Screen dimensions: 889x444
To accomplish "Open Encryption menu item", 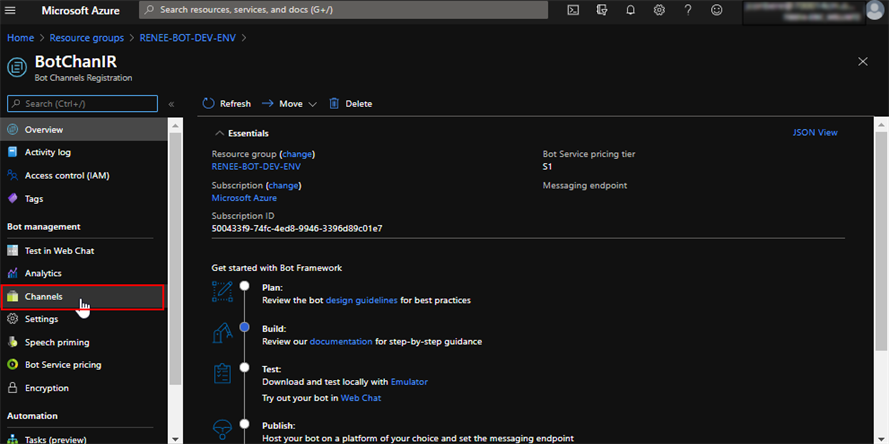I will coord(84,388).
